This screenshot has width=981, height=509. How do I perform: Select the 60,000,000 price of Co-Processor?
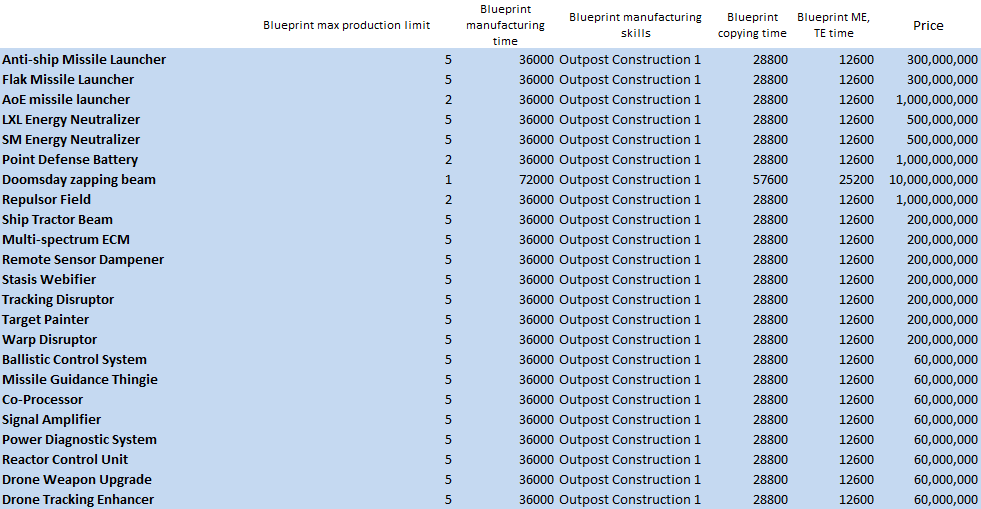945,400
